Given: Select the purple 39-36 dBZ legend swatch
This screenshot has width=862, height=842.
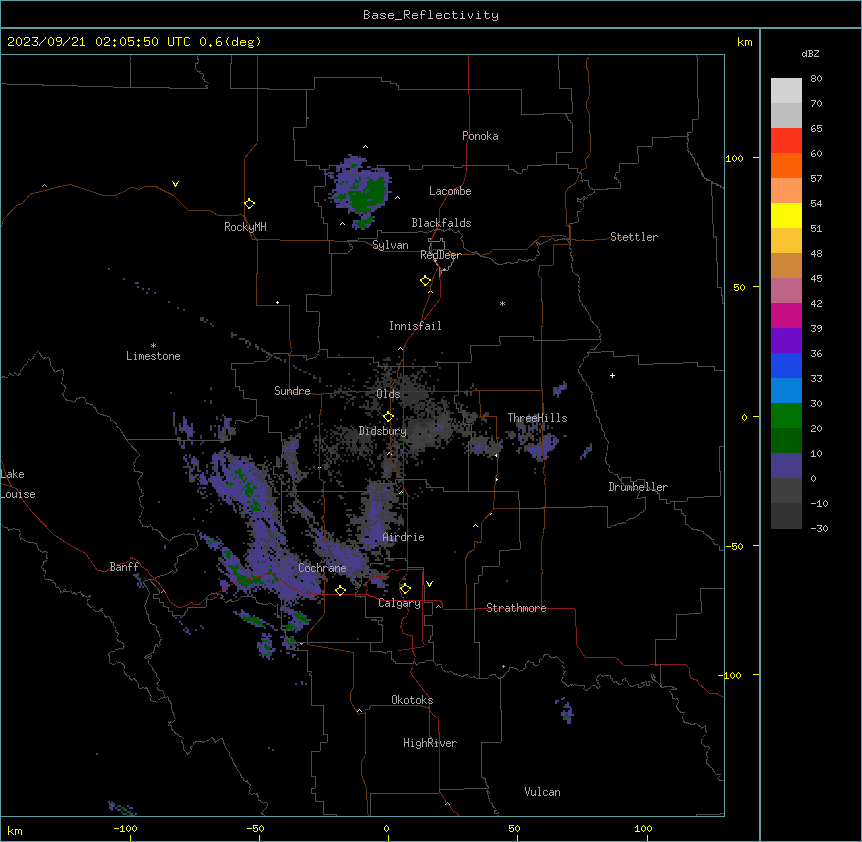Looking at the screenshot, I should [x=786, y=340].
